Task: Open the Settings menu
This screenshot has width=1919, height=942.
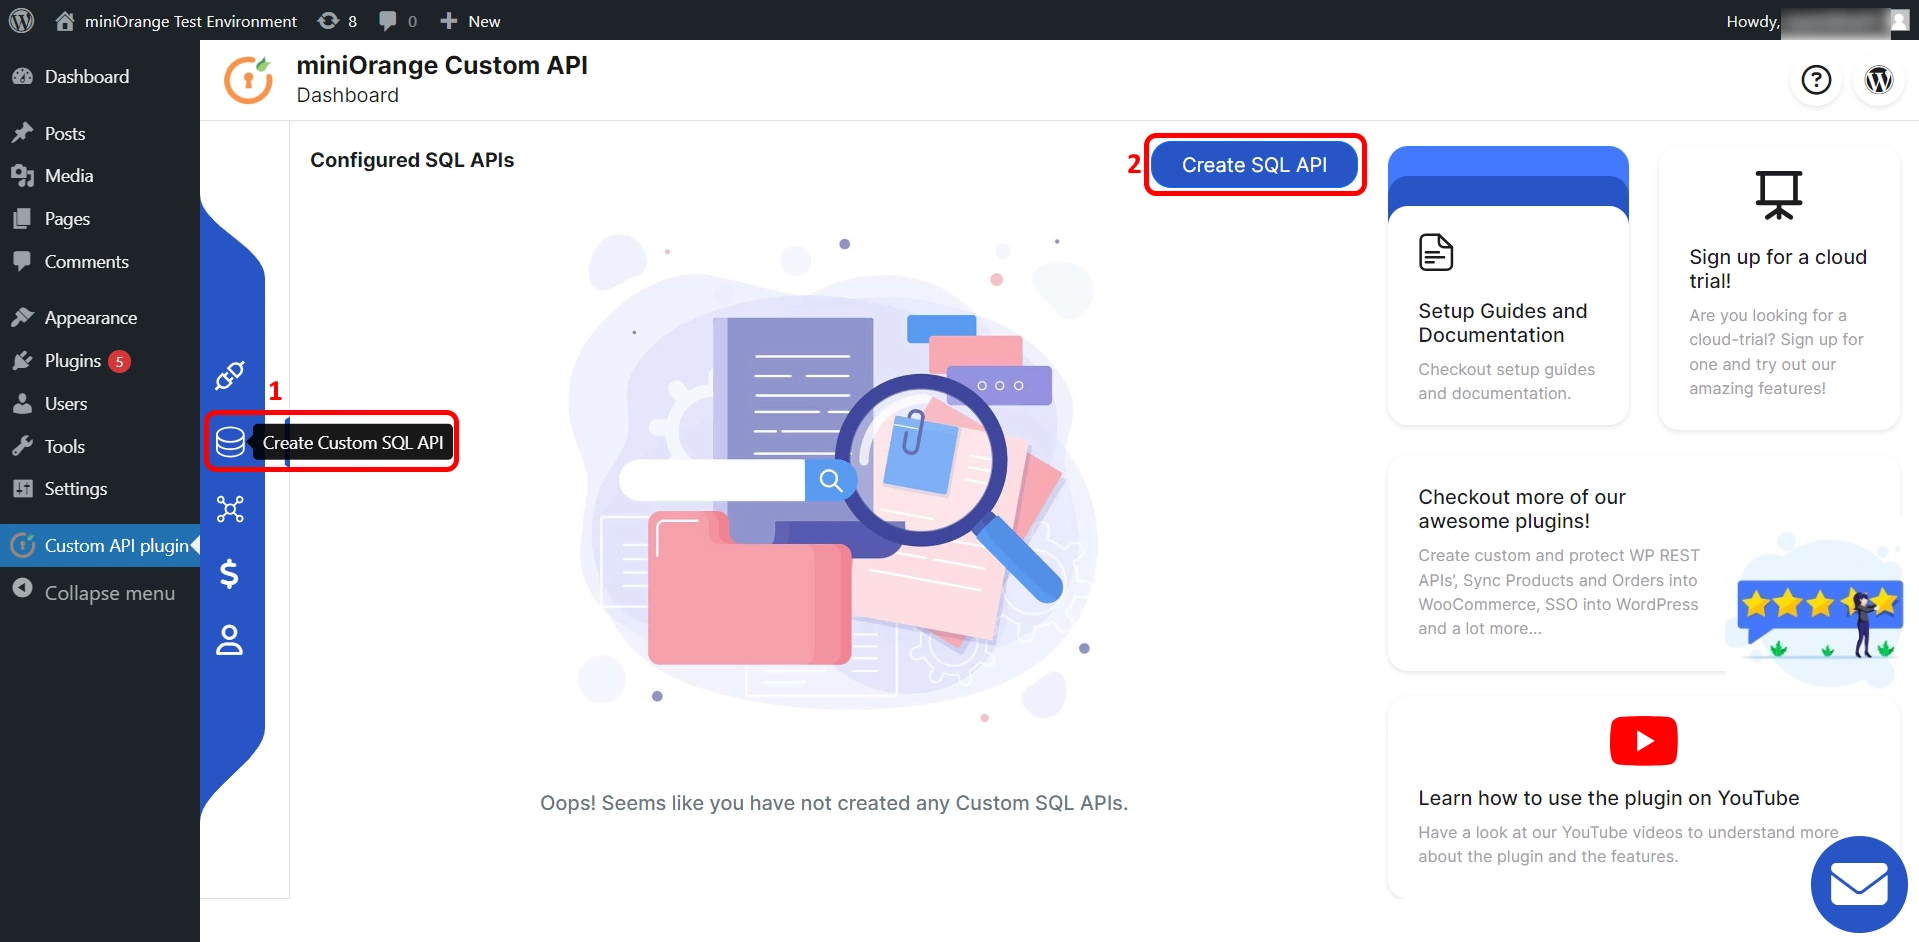Action: pos(100,489)
